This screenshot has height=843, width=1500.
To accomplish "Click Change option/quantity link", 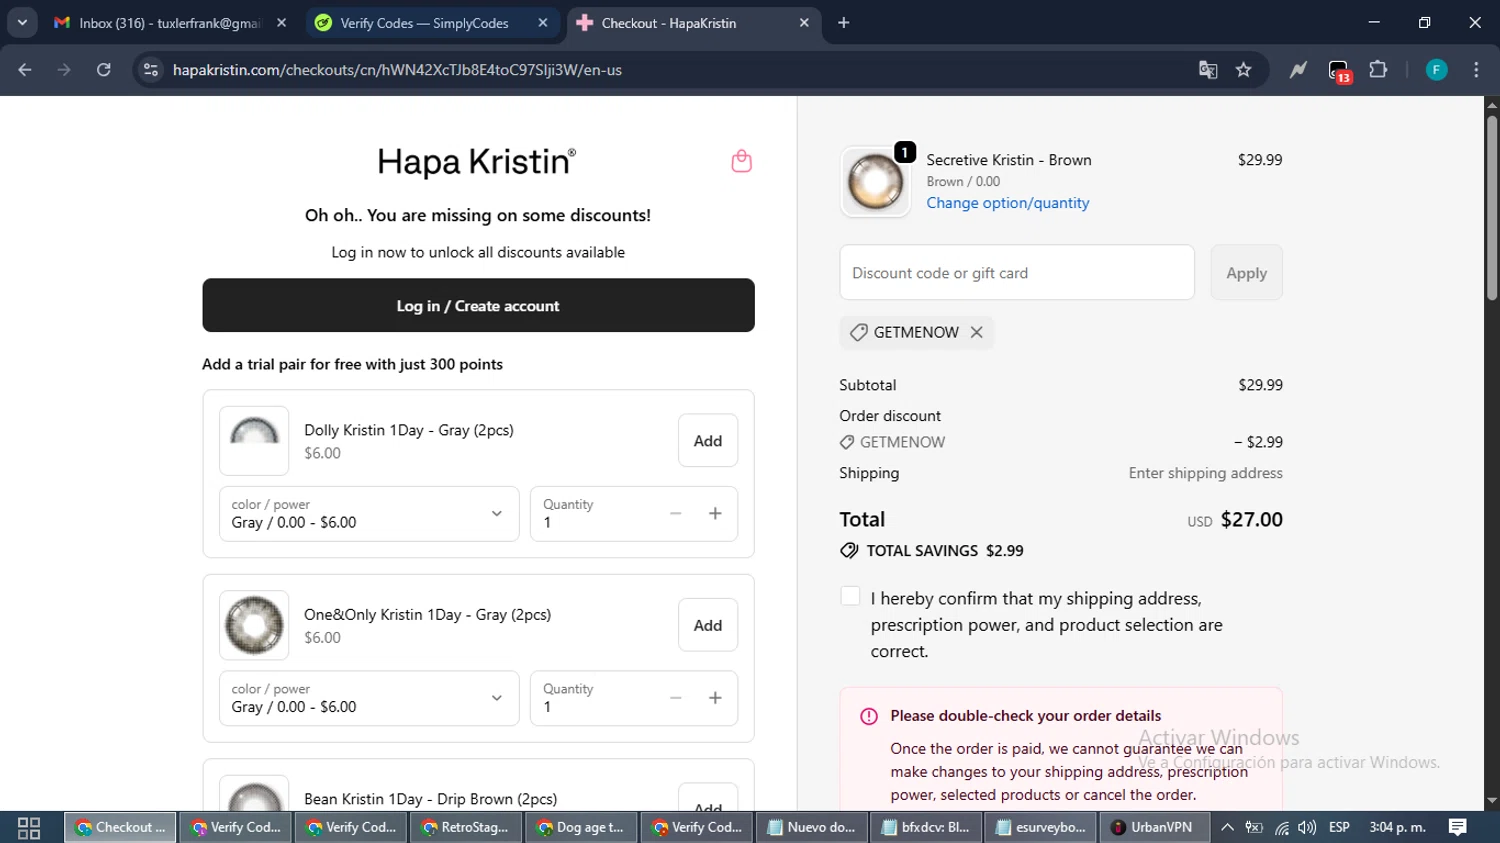I will (x=1007, y=203).
